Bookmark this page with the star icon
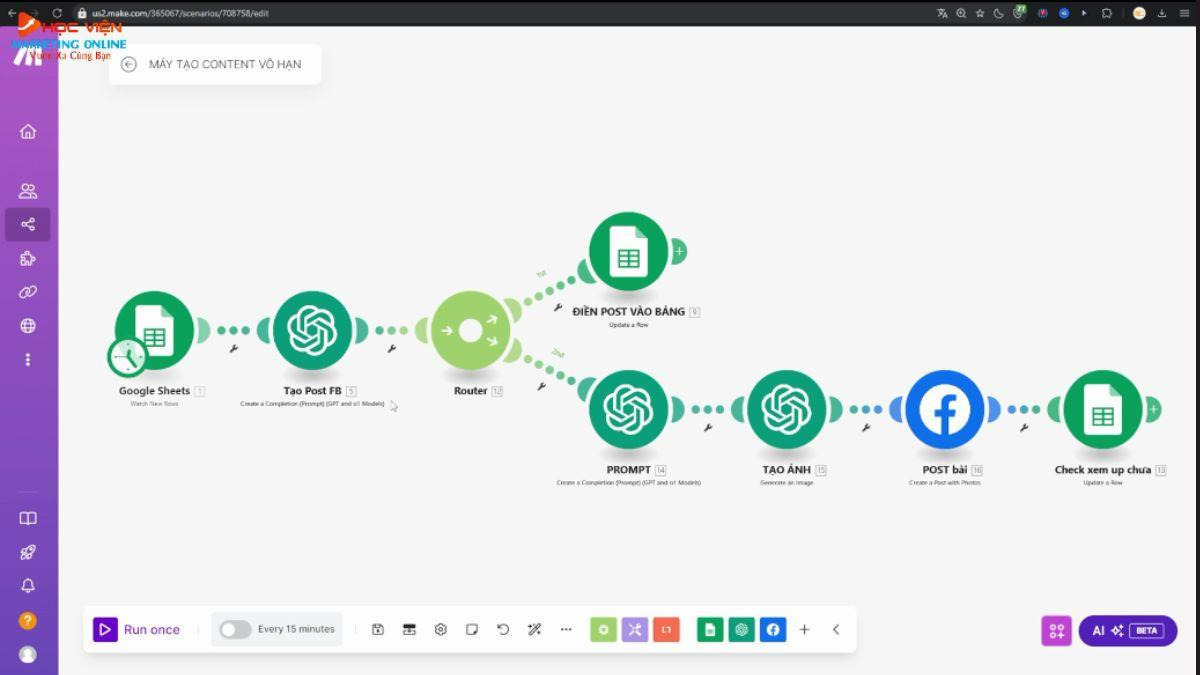The height and width of the screenshot is (675, 1200). click(980, 13)
